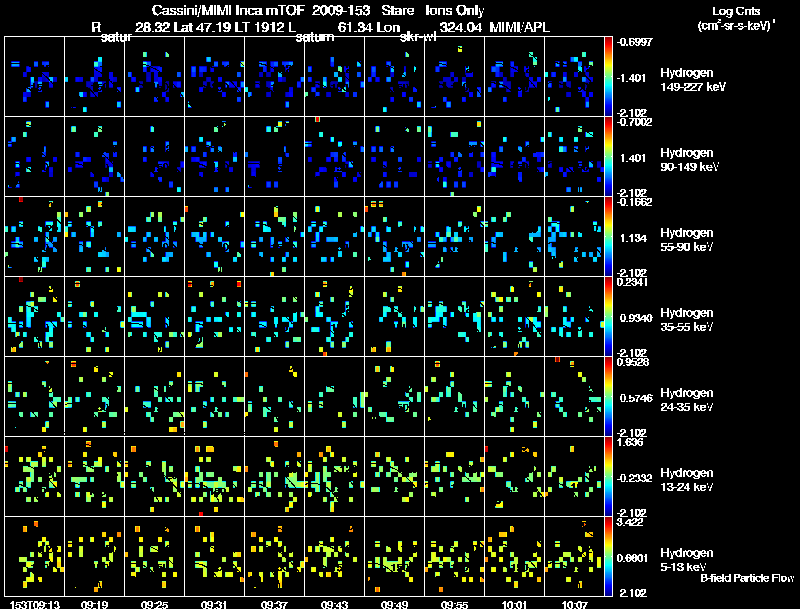Click the 'Hydrogen 24-35 keV' row label

pos(687,400)
